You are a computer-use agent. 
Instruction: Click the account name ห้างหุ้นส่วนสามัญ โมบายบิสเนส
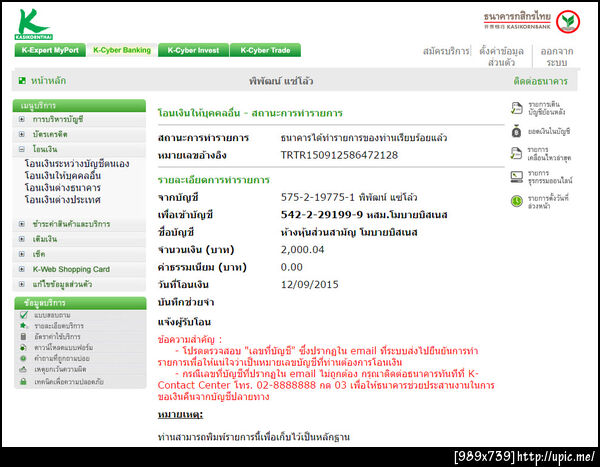(349, 232)
